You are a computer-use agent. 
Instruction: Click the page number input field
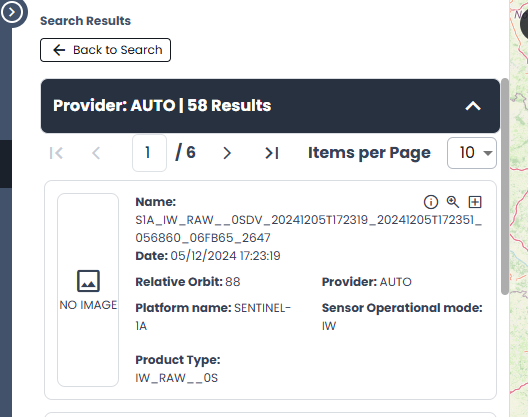tap(149, 153)
